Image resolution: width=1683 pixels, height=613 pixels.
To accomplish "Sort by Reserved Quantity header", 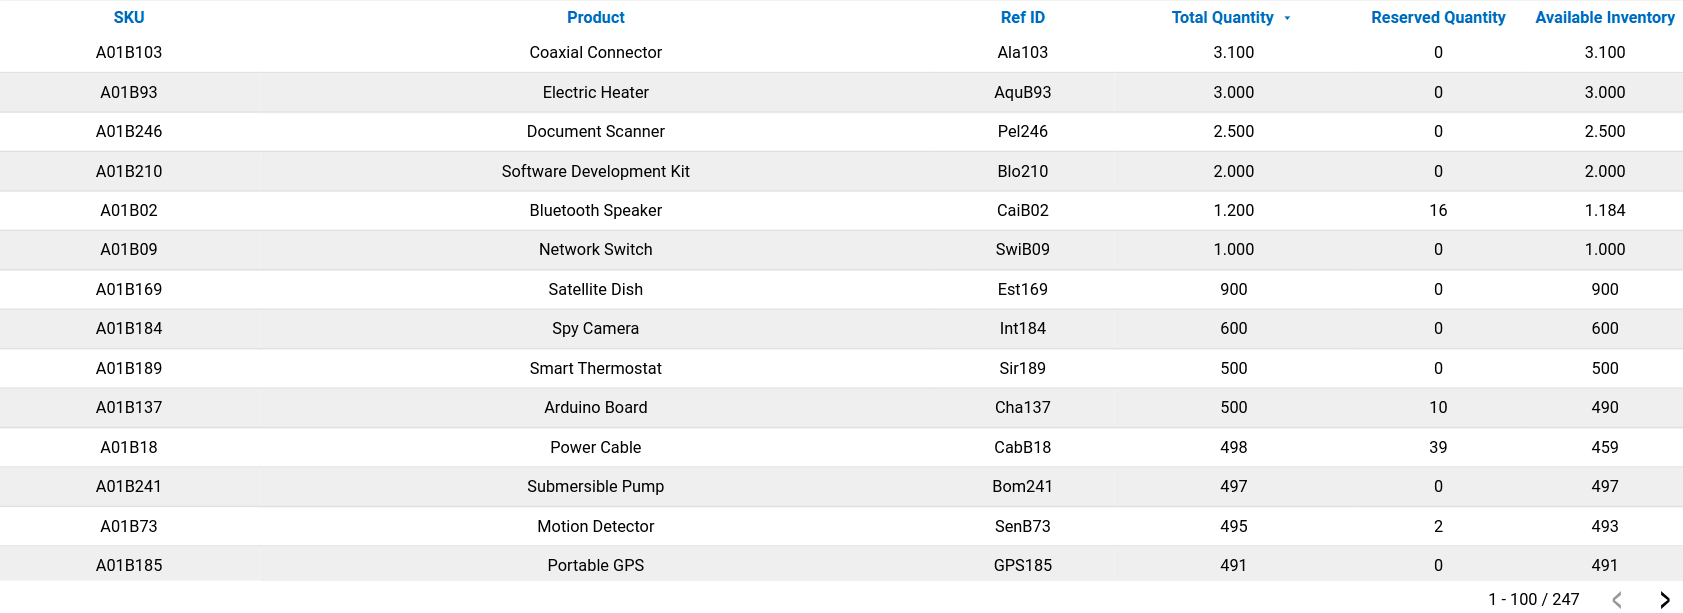I will [1437, 17].
